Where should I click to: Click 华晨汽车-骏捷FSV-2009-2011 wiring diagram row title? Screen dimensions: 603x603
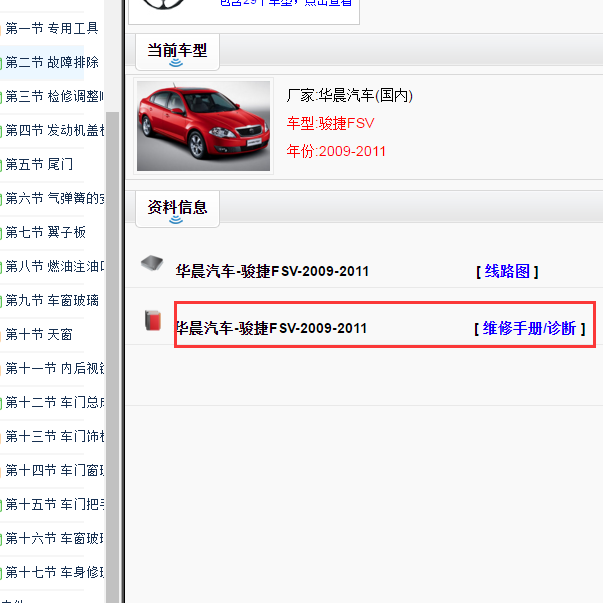point(272,272)
